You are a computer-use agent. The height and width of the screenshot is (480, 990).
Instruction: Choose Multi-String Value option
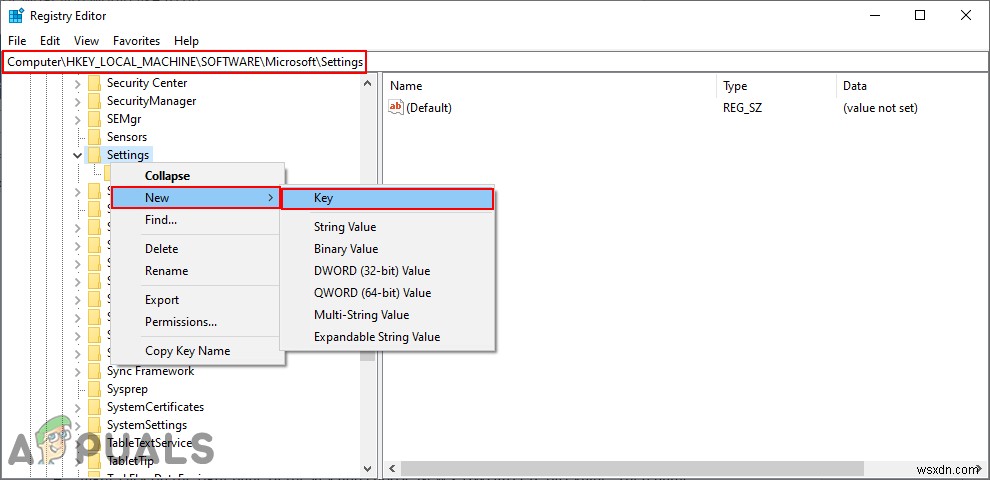point(362,315)
